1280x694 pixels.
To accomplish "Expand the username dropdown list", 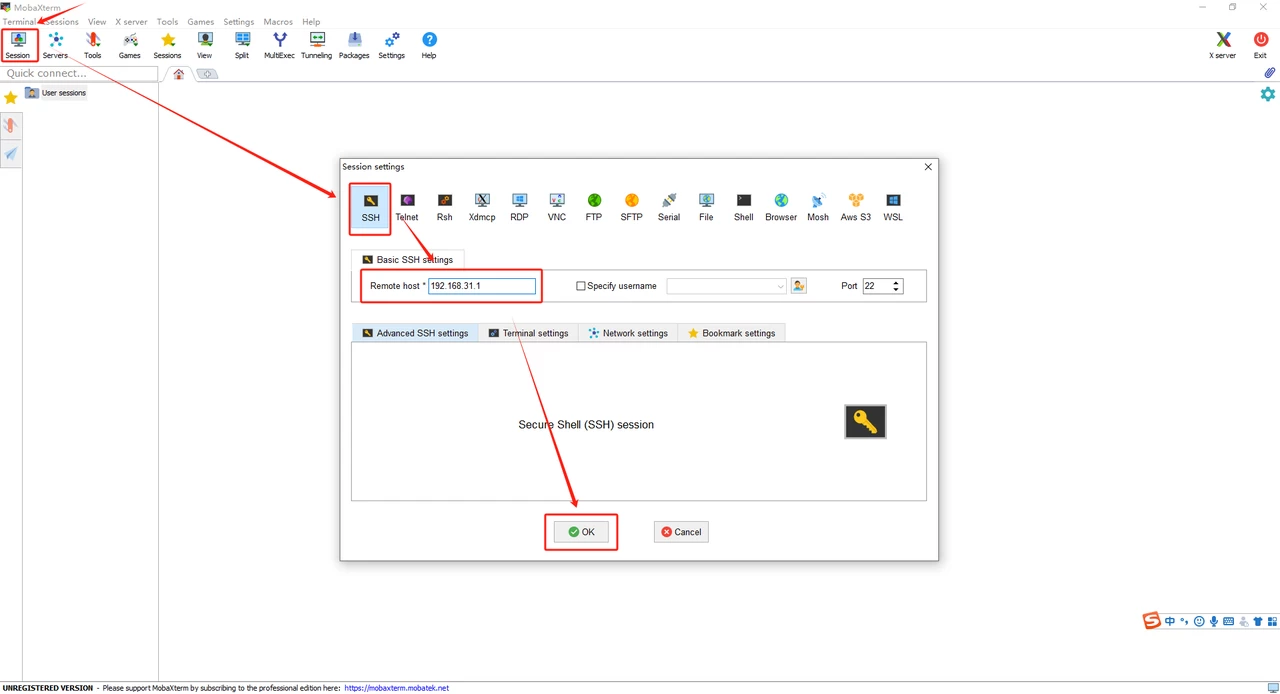I will 780,287.
